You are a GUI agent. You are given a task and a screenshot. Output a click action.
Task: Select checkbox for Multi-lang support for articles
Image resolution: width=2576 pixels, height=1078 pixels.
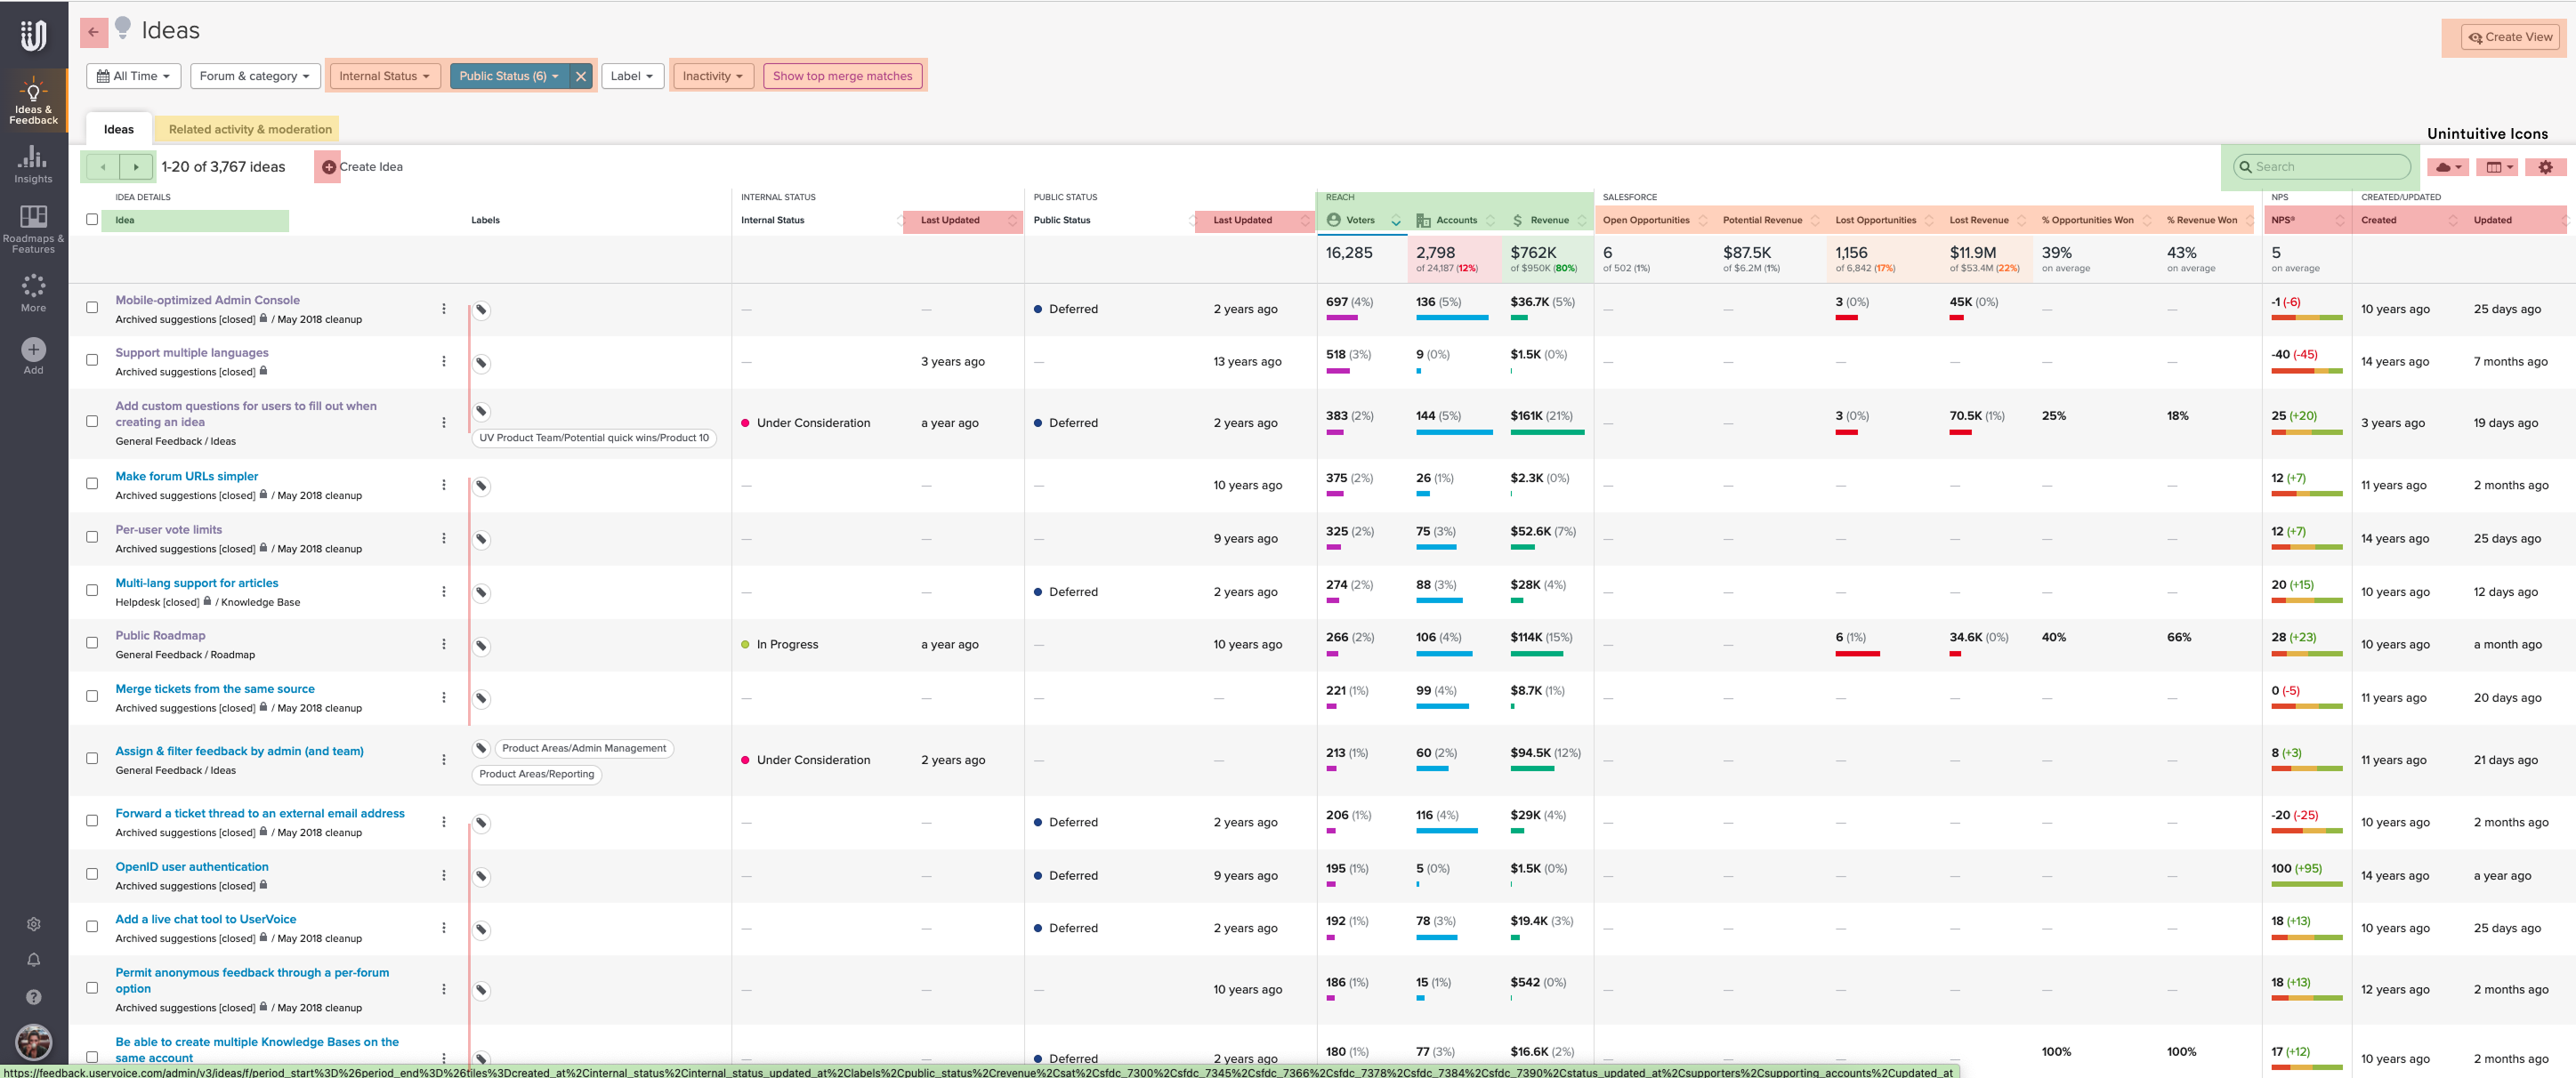(92, 590)
